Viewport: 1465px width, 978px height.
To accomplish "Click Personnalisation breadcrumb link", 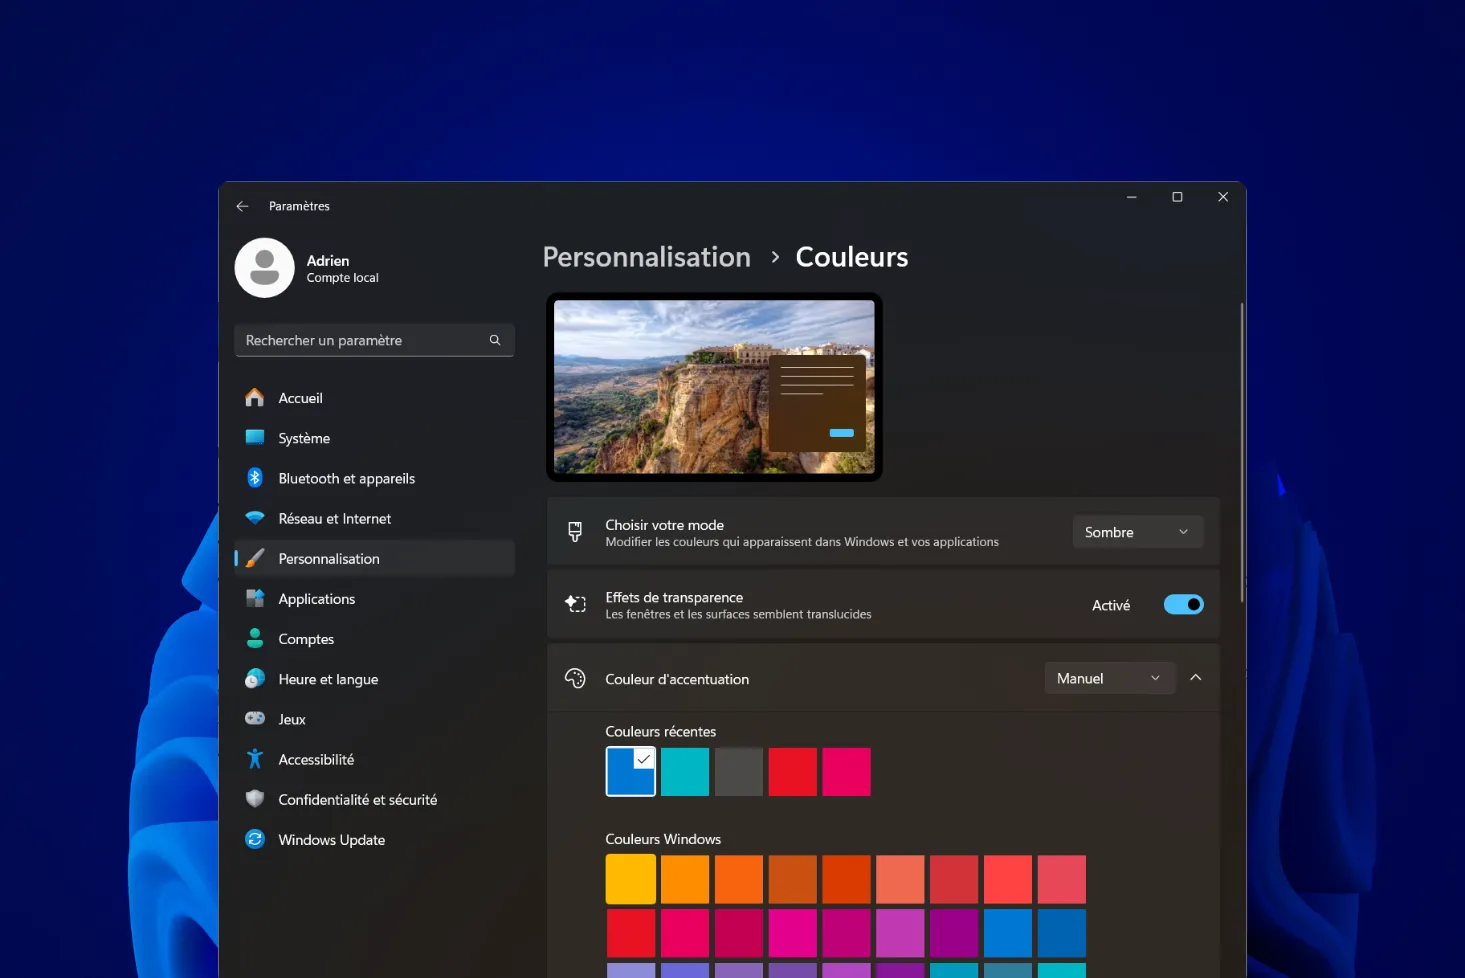I will point(646,257).
